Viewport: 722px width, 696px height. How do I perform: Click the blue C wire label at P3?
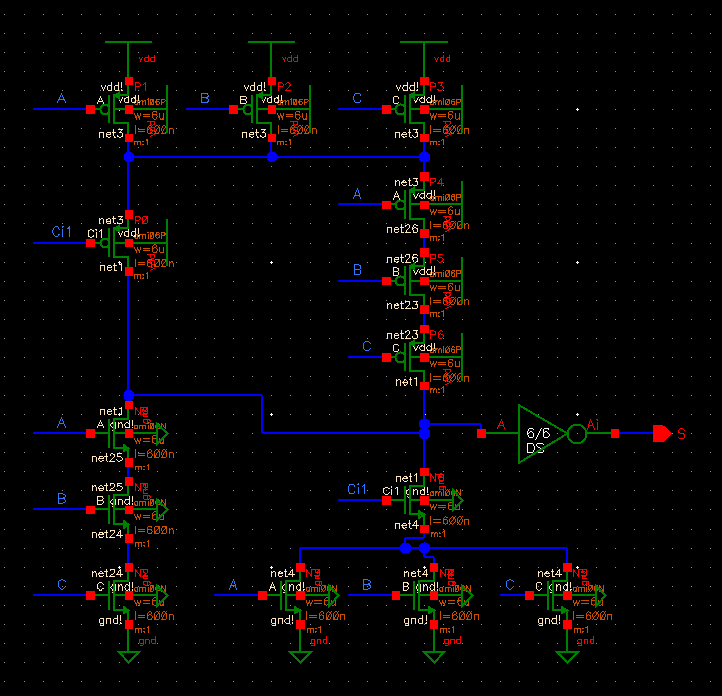(x=357, y=98)
